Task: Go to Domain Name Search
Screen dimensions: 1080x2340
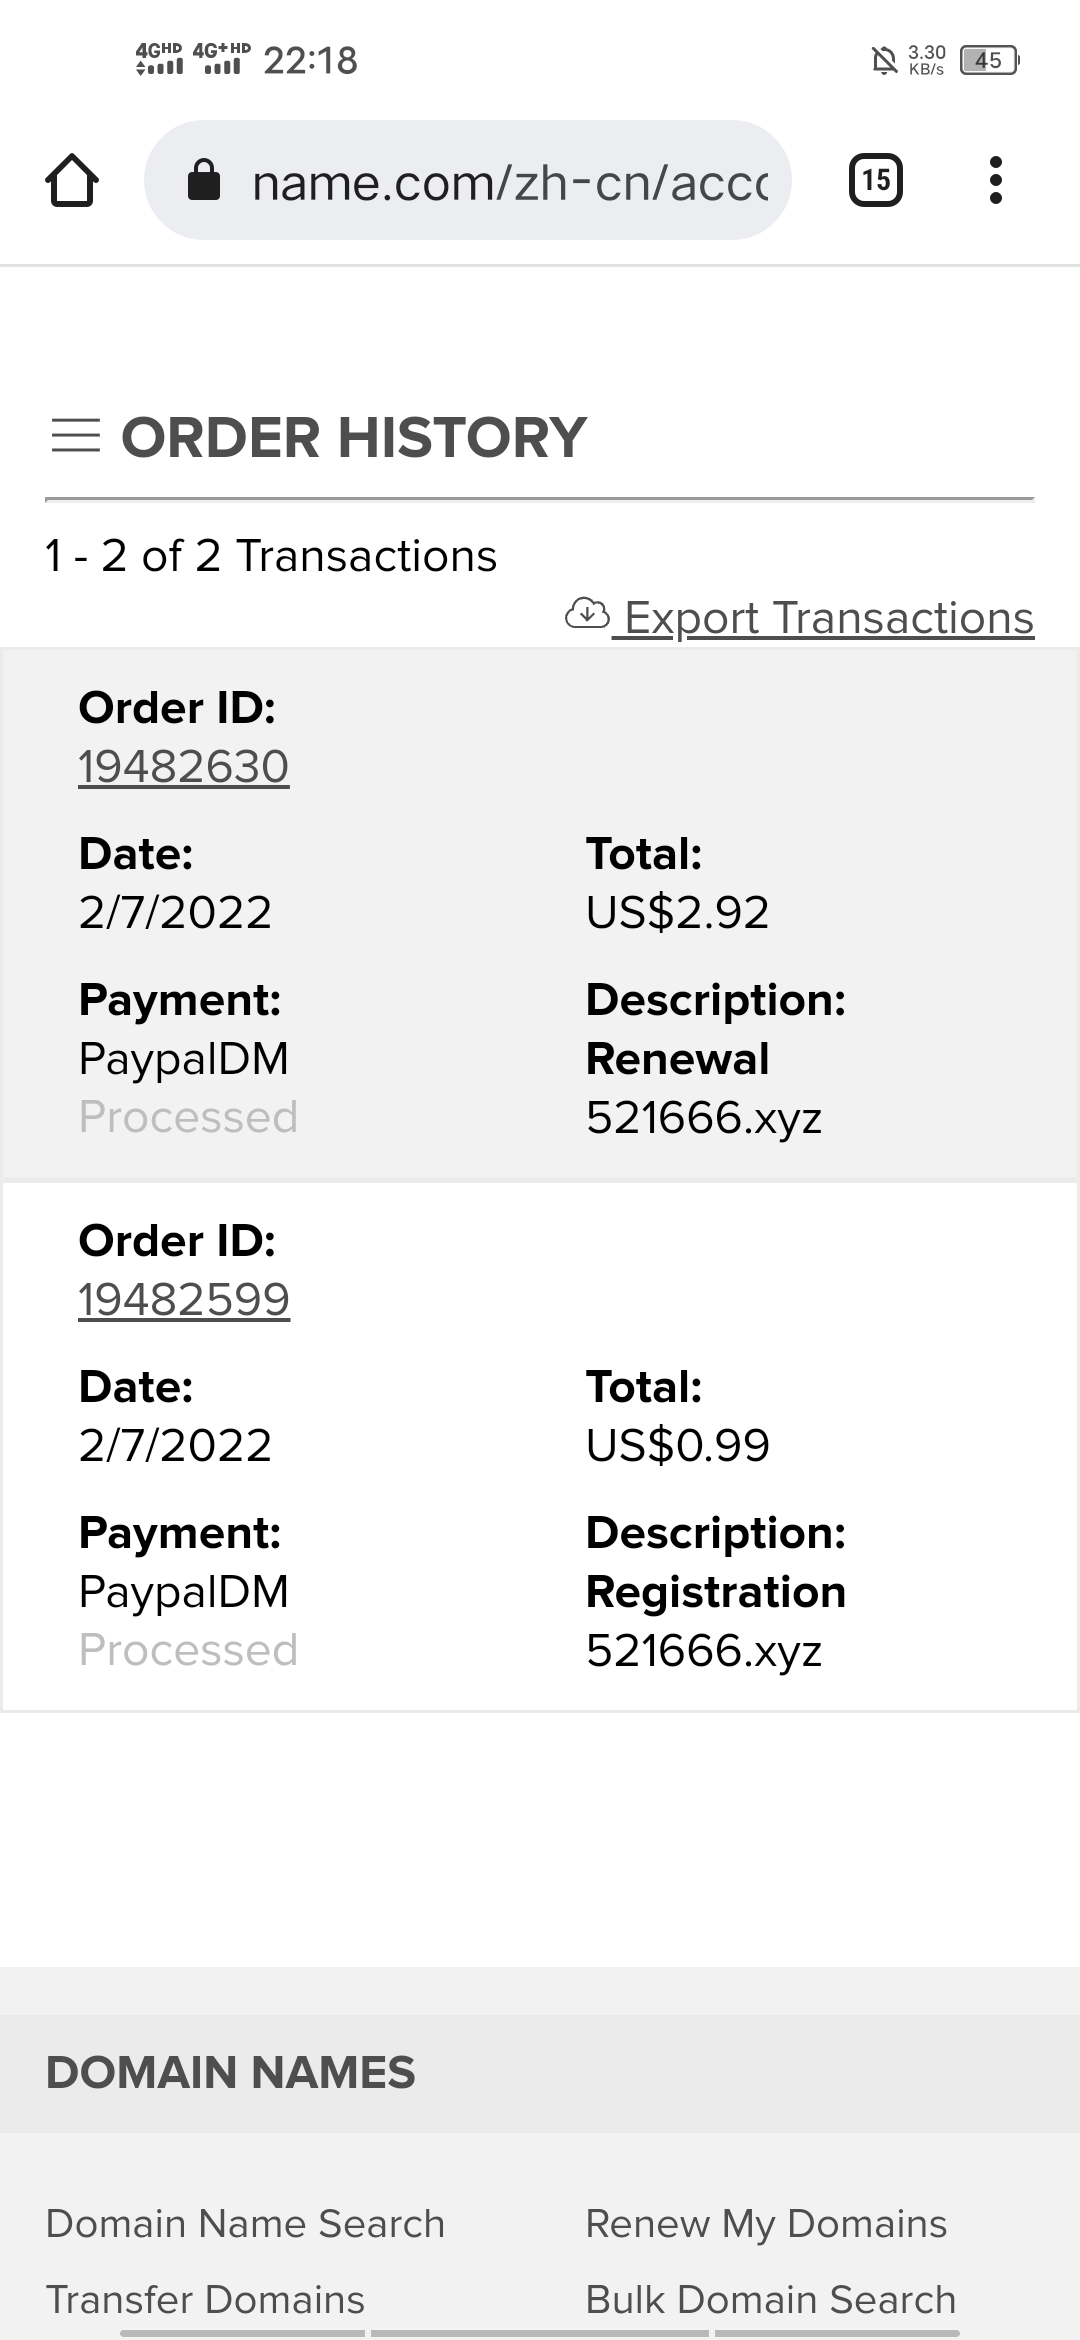Action: (245, 2224)
